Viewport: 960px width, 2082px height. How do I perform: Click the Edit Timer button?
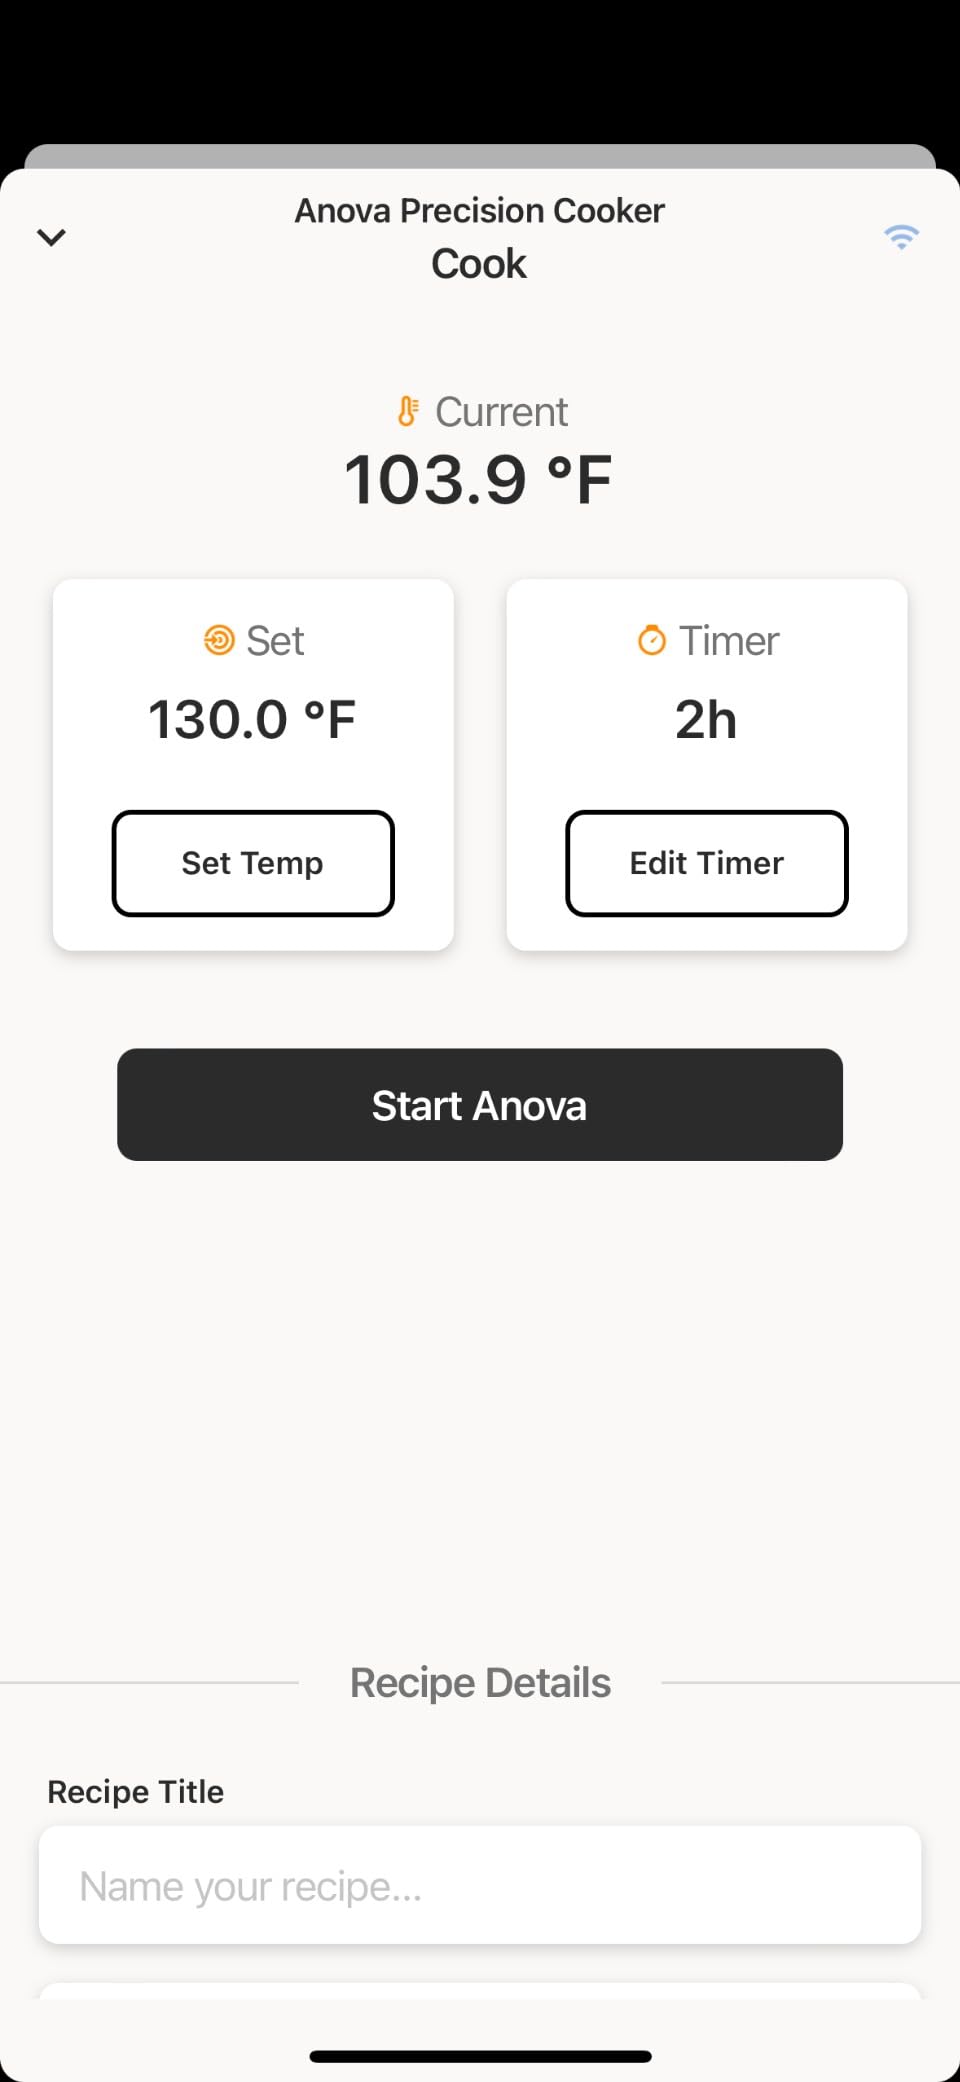coord(707,863)
